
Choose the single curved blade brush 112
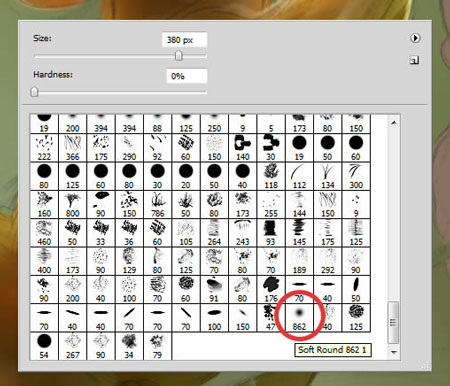tap(299, 176)
